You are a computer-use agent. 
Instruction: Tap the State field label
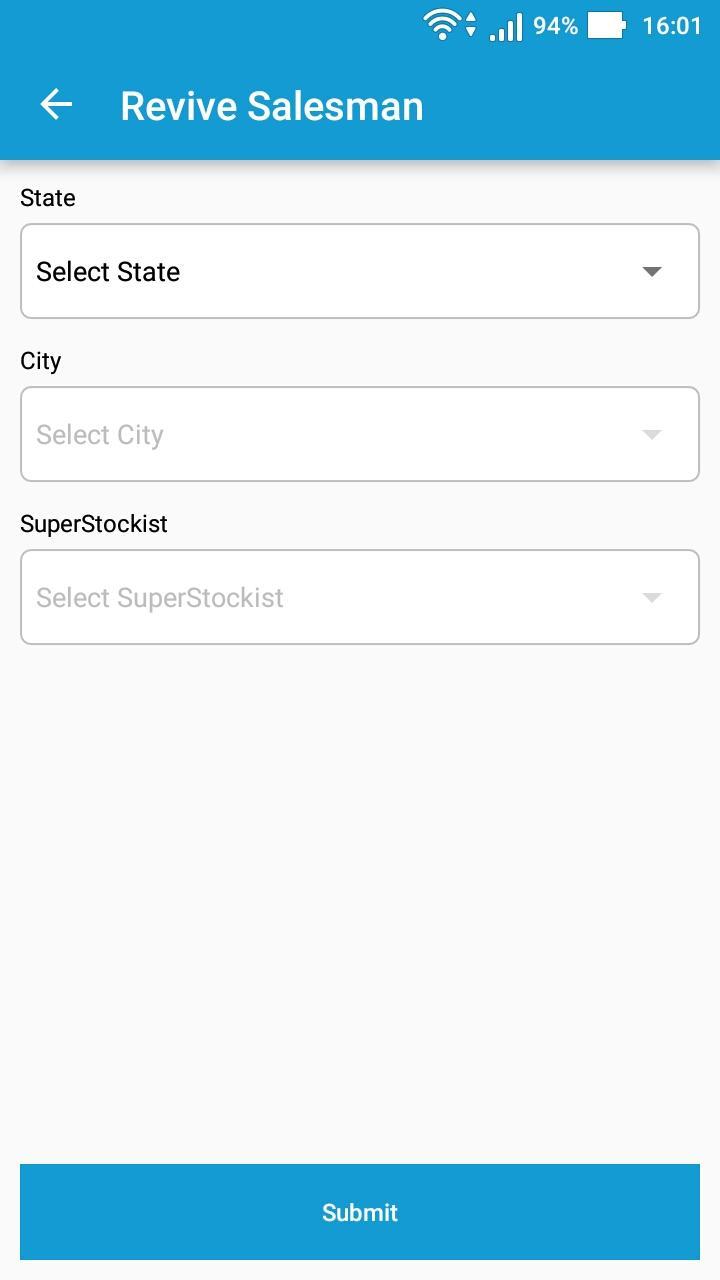click(x=48, y=198)
